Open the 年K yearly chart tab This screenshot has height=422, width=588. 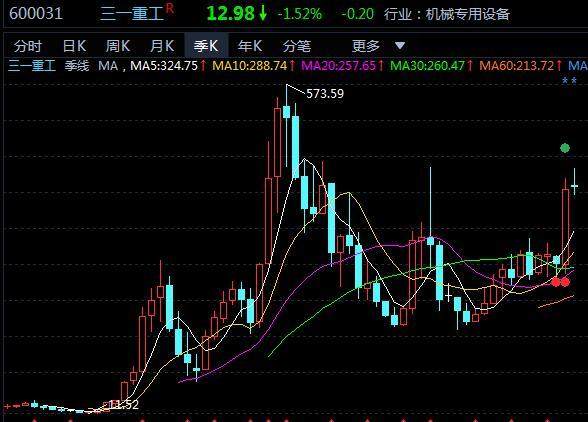pyautogui.click(x=250, y=47)
